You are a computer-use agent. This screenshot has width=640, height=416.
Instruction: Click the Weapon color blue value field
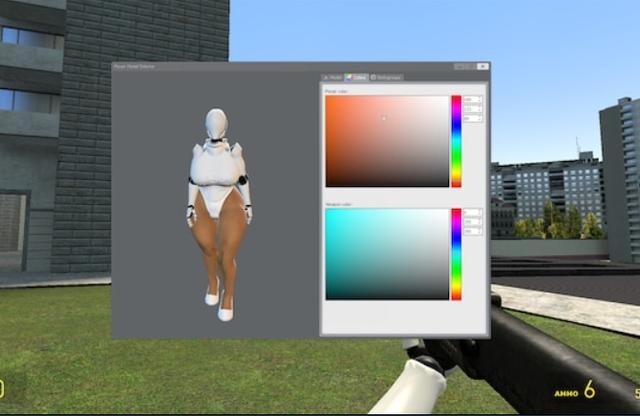tap(473, 231)
